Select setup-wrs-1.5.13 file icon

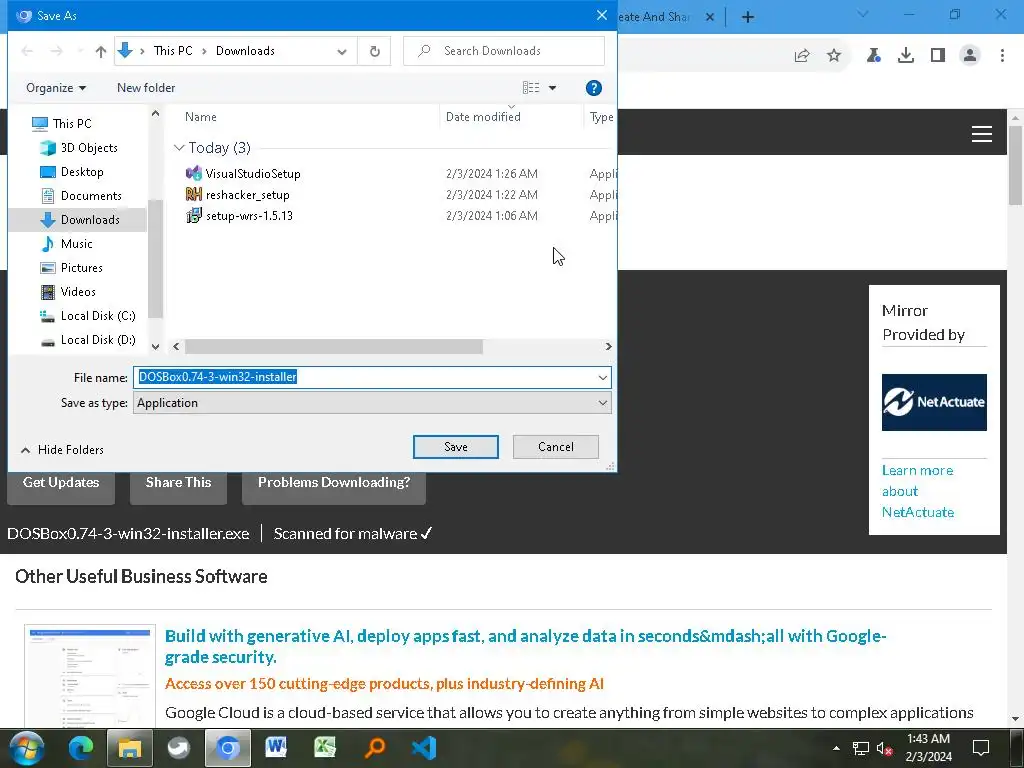194,215
